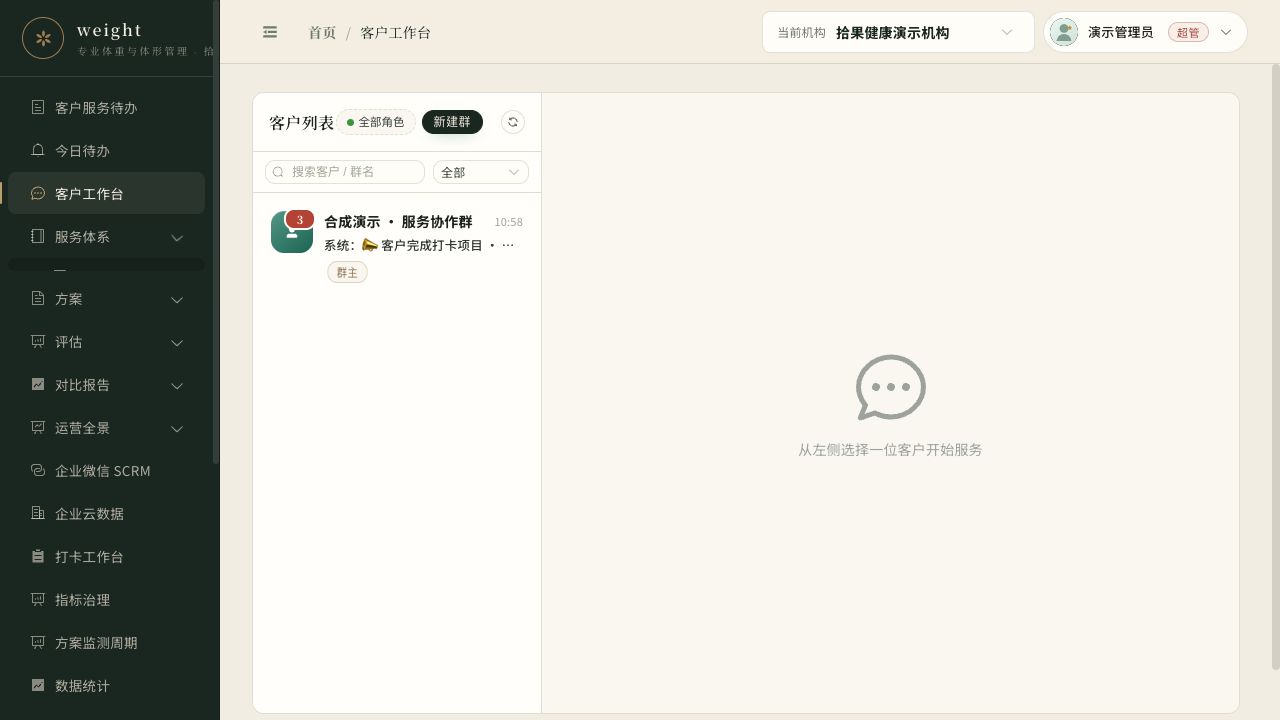
Task: Open the 当前机构 organization dropdown
Action: 898,32
